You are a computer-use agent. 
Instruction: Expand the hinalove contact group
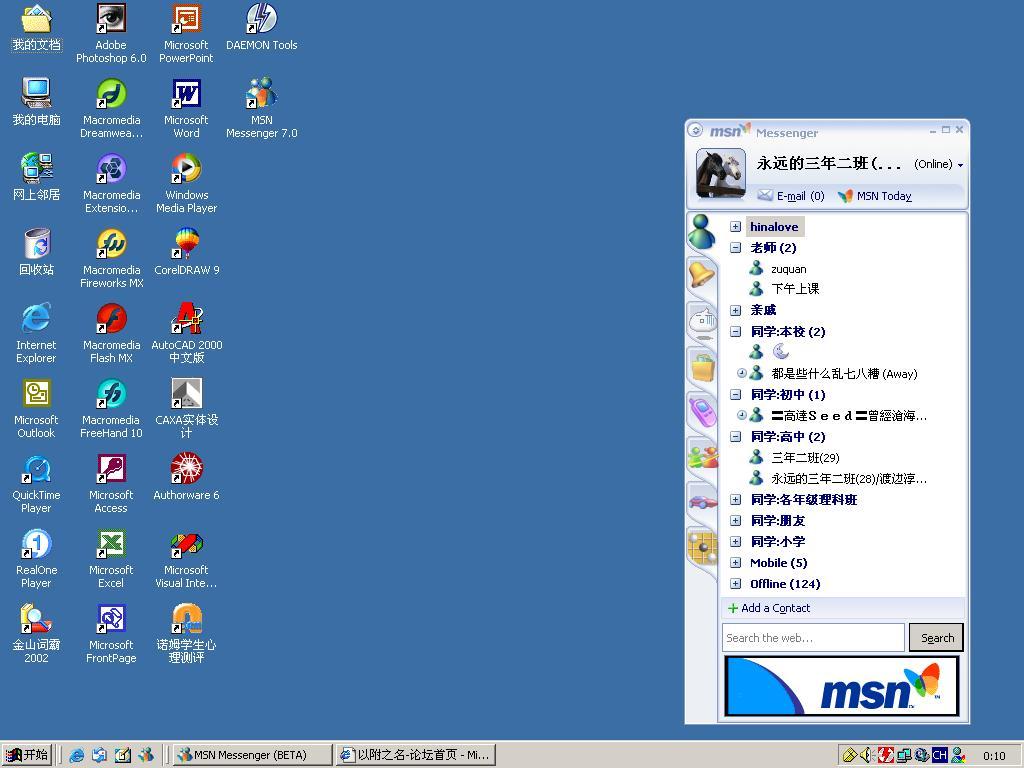pyautogui.click(x=735, y=227)
